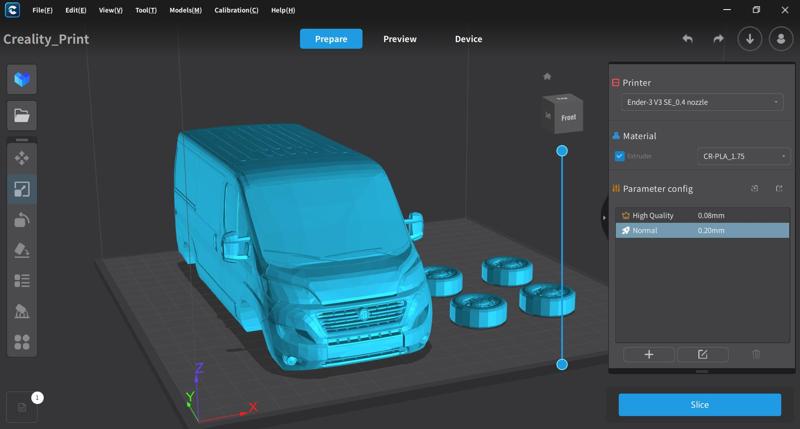This screenshot has height=429, width=800.
Task: Add new parameter profile with plus
Action: coord(649,355)
